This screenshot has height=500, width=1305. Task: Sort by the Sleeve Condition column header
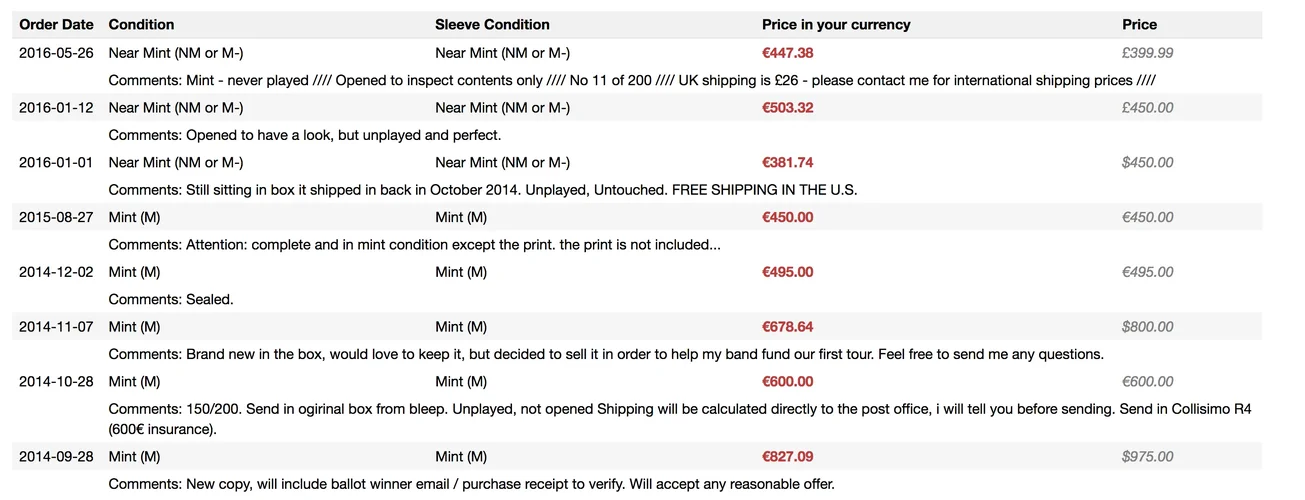click(x=492, y=24)
